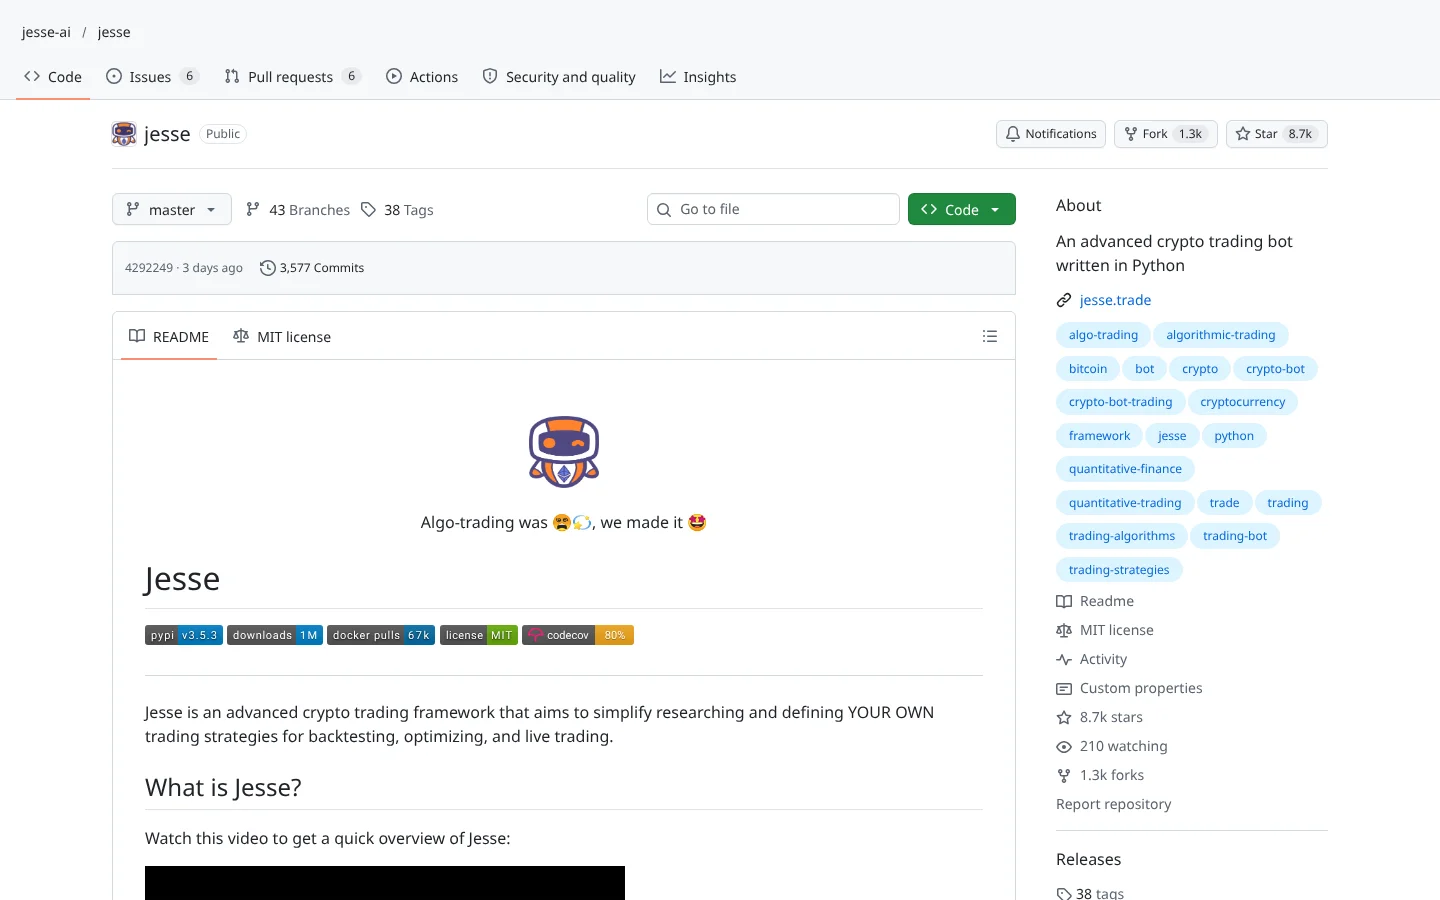Select the trade topic tag
This screenshot has height=900, width=1440.
(1224, 503)
